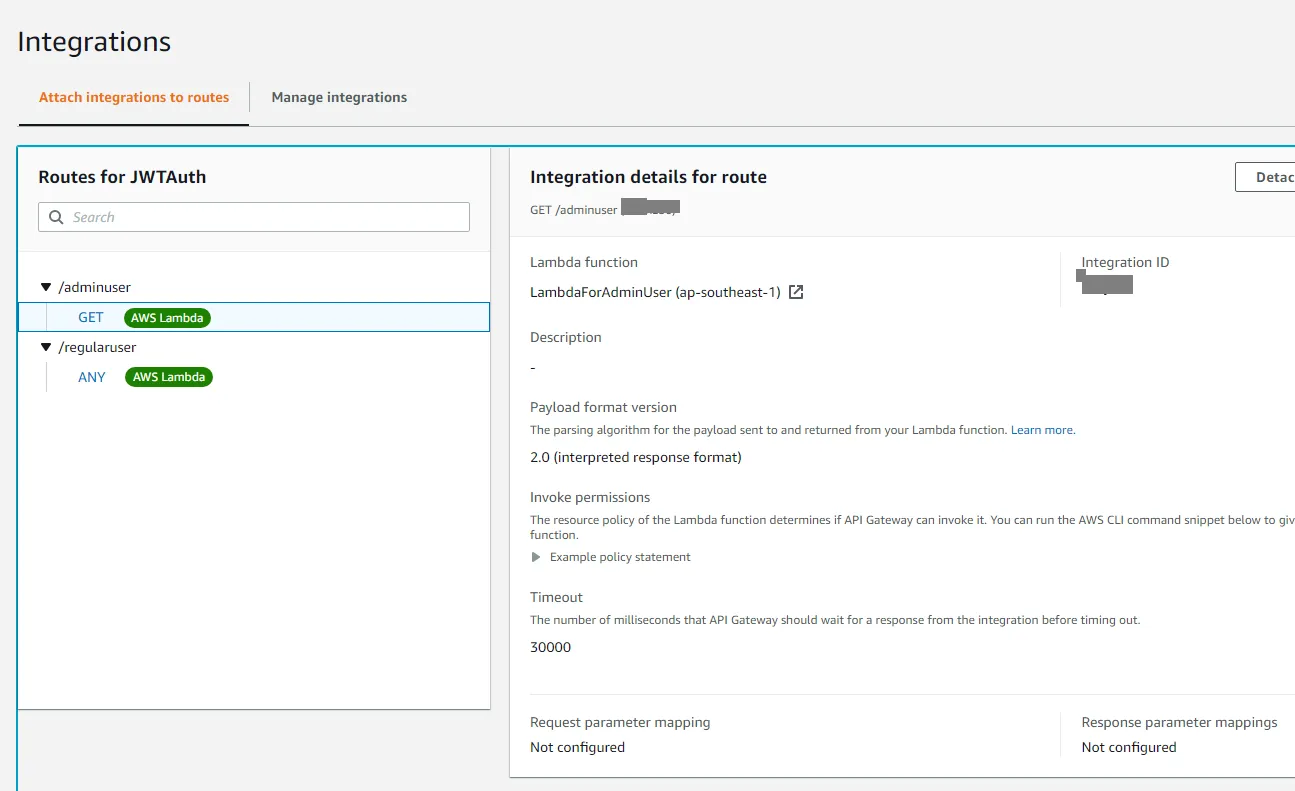Open the Learn more link
1295x791 pixels.
coord(1042,430)
